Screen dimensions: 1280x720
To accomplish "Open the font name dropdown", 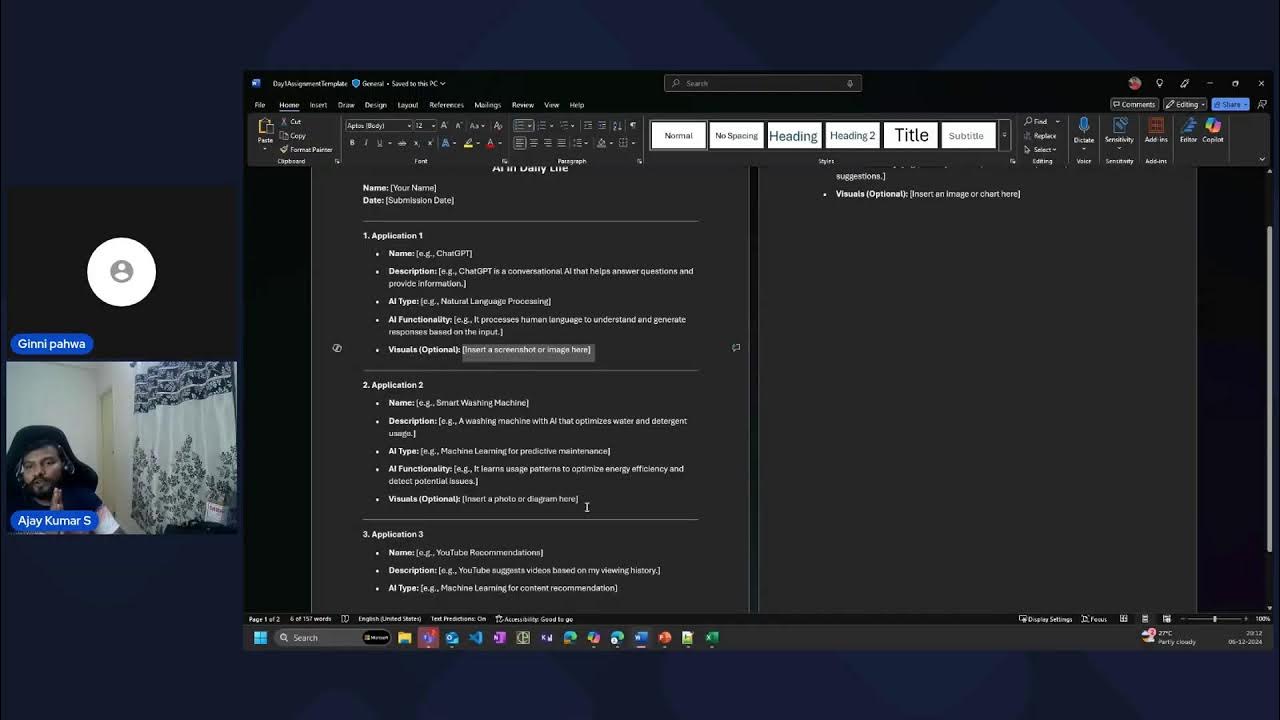I will click(x=408, y=126).
